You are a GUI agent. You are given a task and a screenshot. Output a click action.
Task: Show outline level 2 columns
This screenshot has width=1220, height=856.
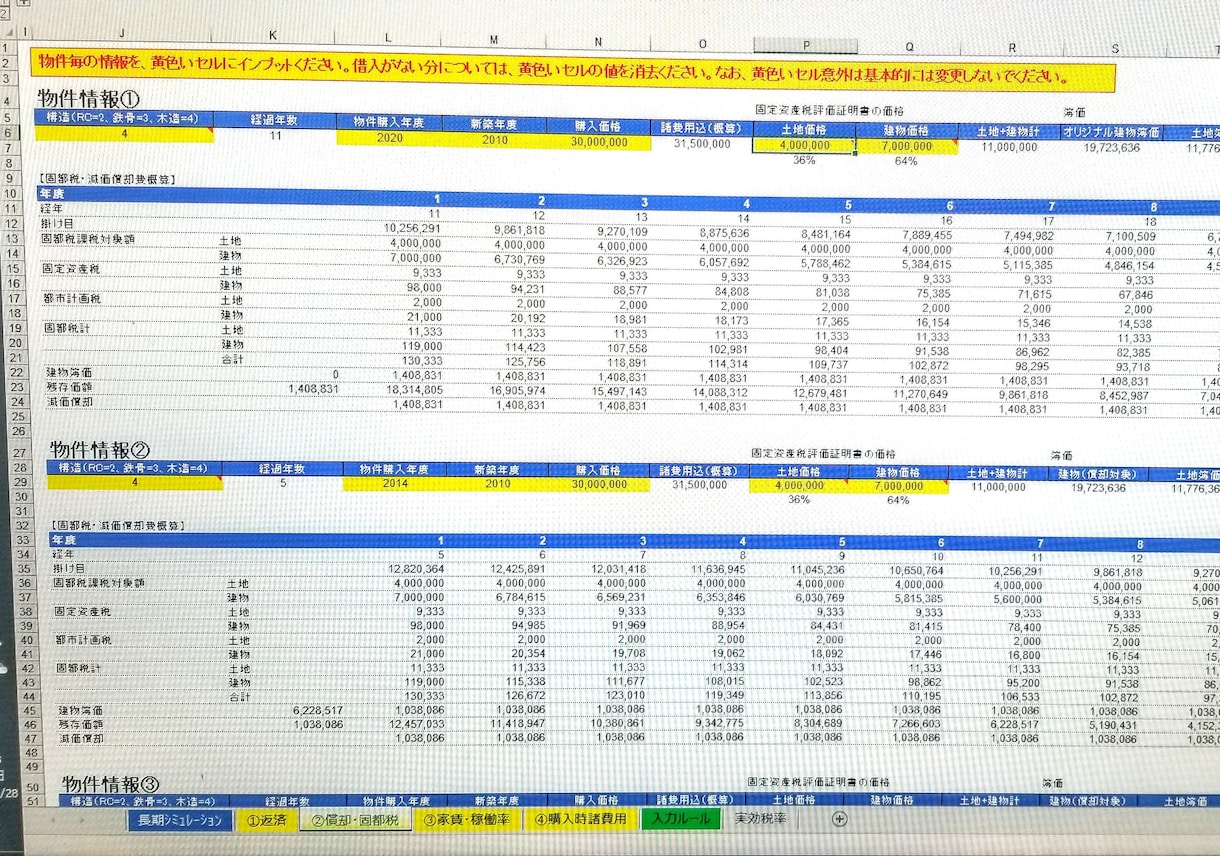coord(4,14)
